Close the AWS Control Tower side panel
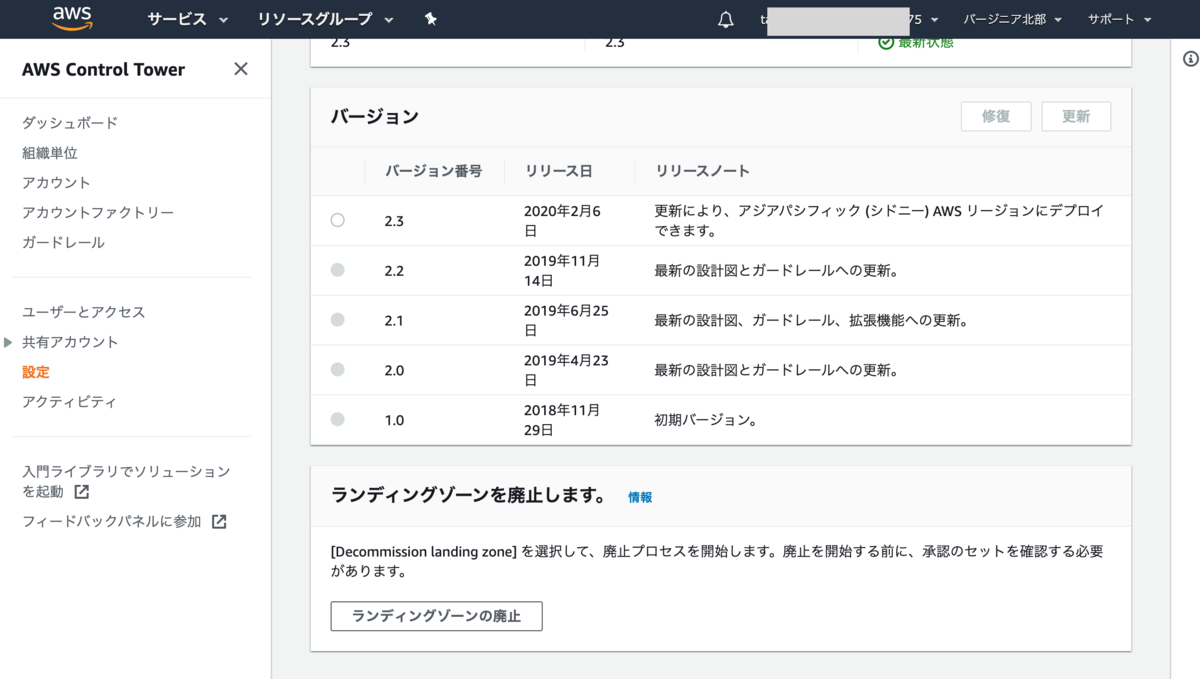Screen dimensions: 1200x679 pyautogui.click(x=240, y=69)
